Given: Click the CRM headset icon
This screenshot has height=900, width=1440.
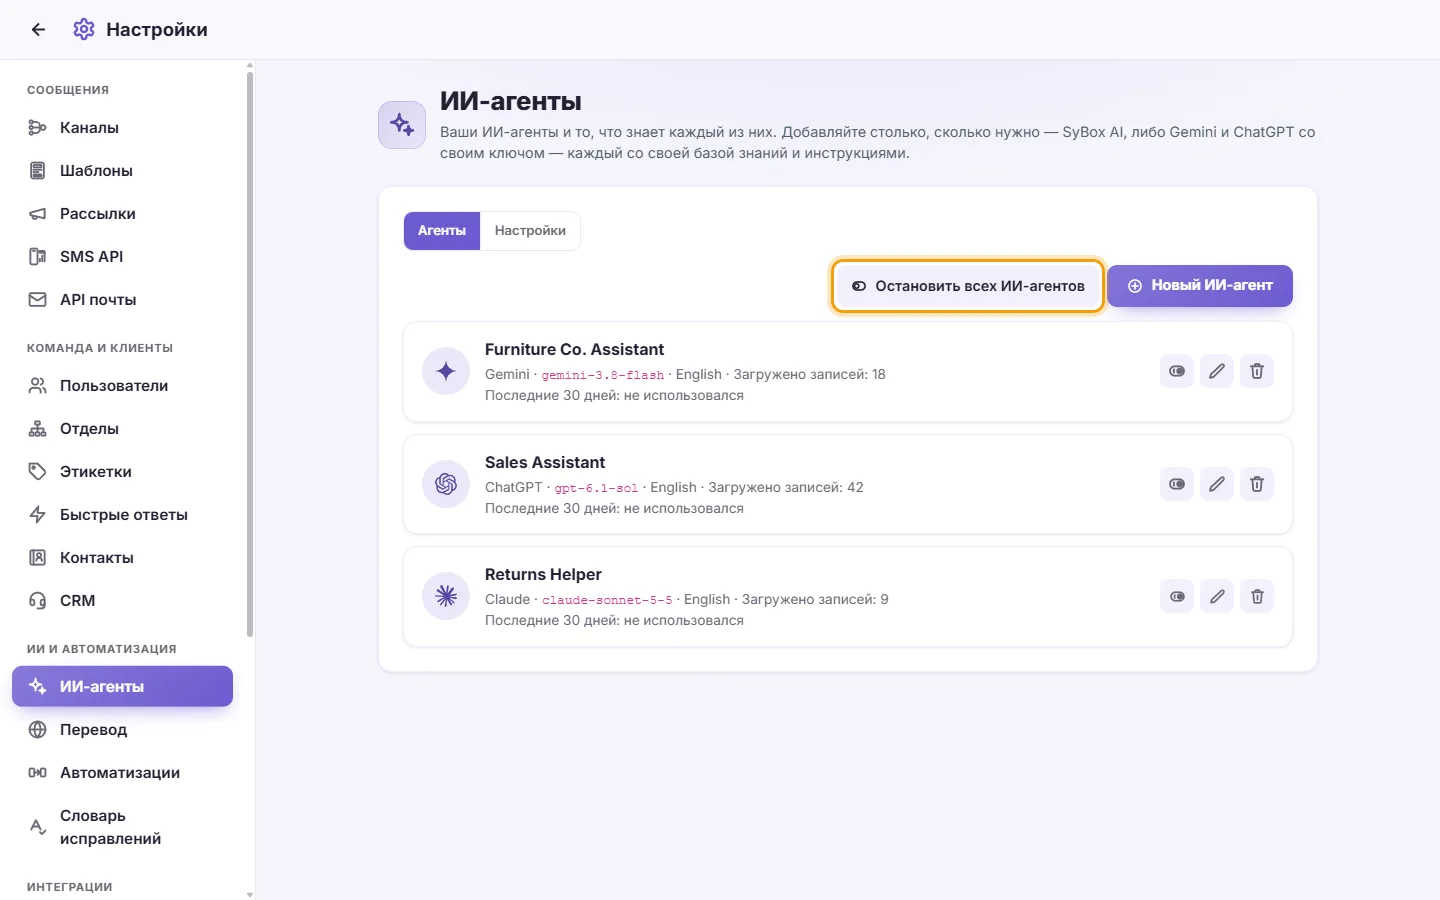Looking at the screenshot, I should tap(37, 601).
